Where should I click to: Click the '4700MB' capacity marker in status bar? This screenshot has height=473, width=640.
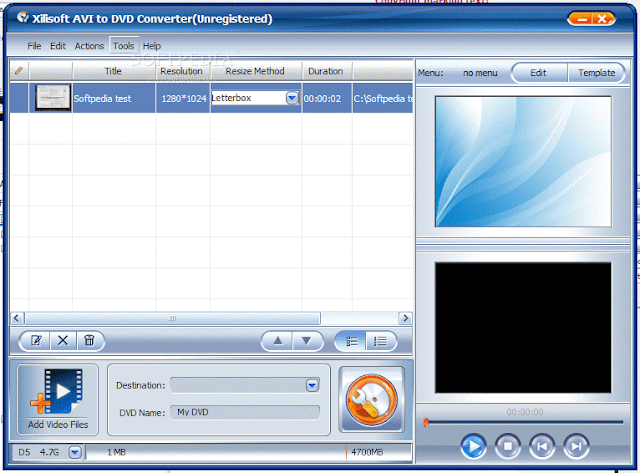click(x=367, y=452)
